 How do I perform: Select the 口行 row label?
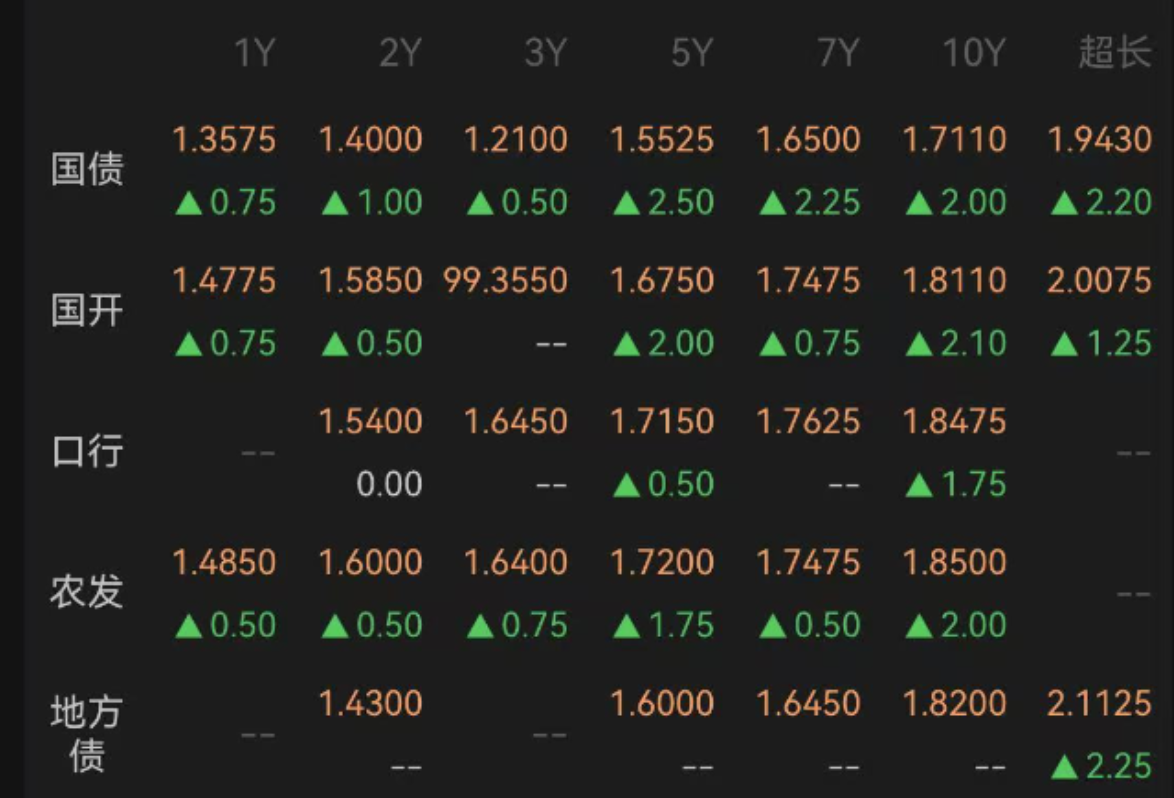click(x=87, y=451)
